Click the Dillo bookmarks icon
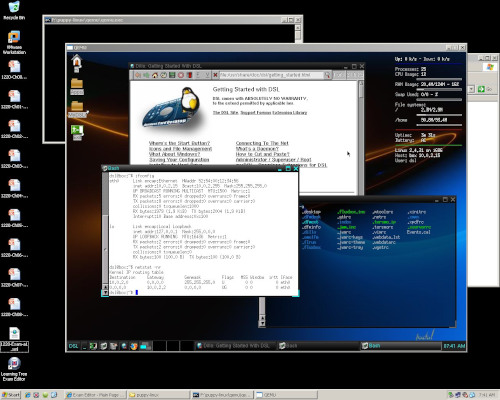Image resolution: width=500 pixels, height=400 pixels. point(189,75)
